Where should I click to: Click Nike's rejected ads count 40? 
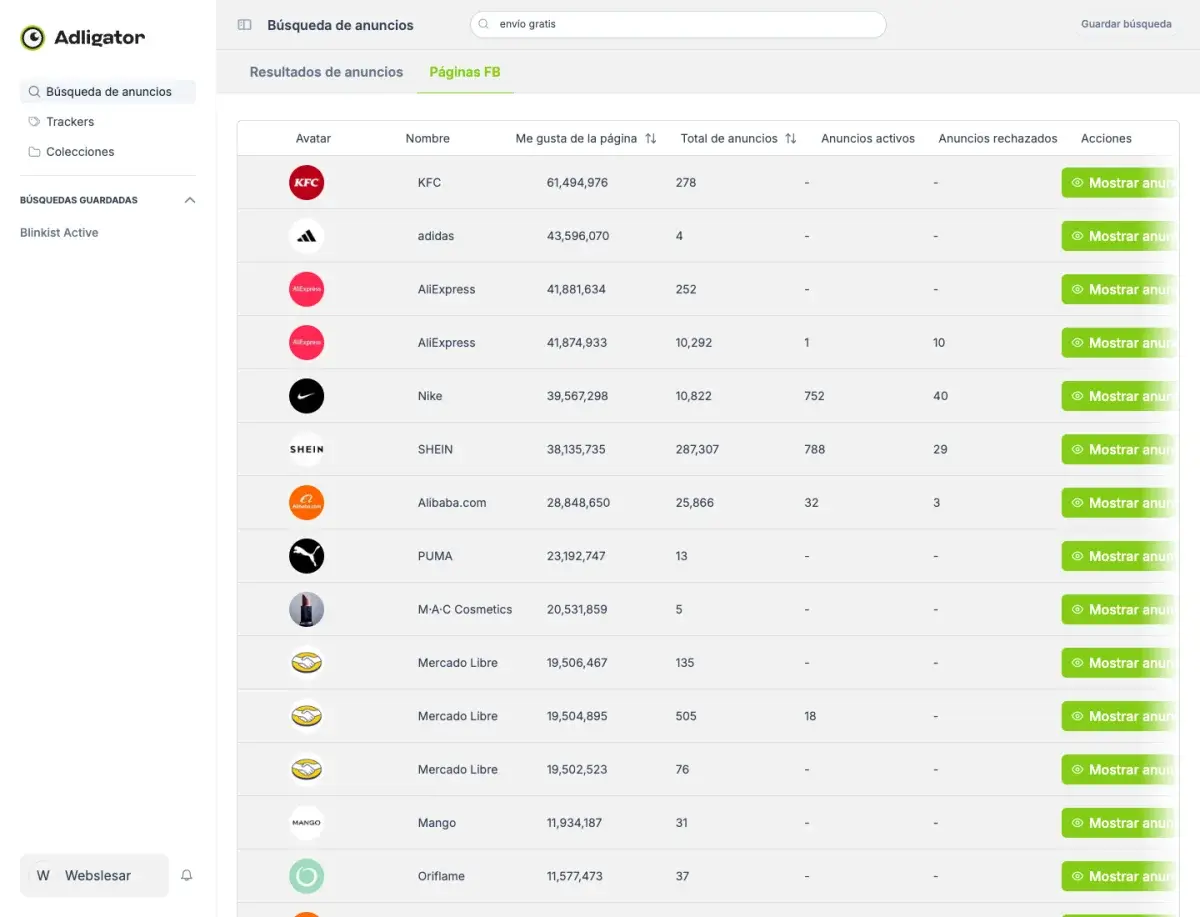pos(940,396)
